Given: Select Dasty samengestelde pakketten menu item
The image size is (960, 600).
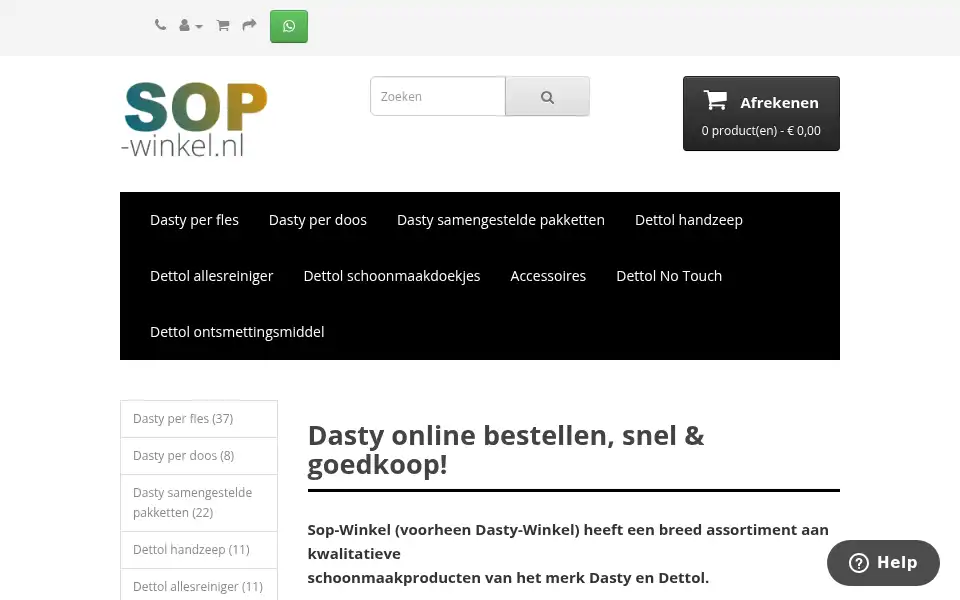Looking at the screenshot, I should (x=501, y=220).
